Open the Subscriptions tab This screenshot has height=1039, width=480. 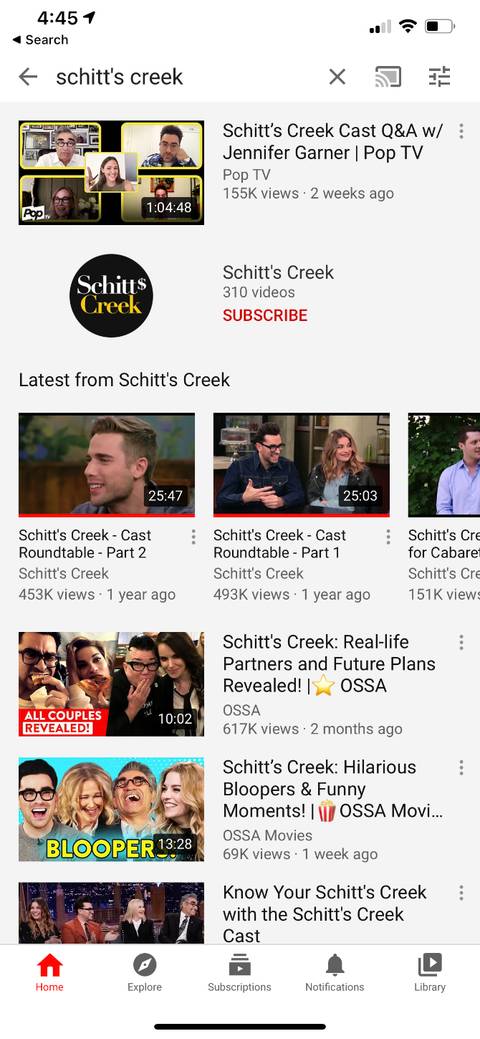click(x=239, y=973)
